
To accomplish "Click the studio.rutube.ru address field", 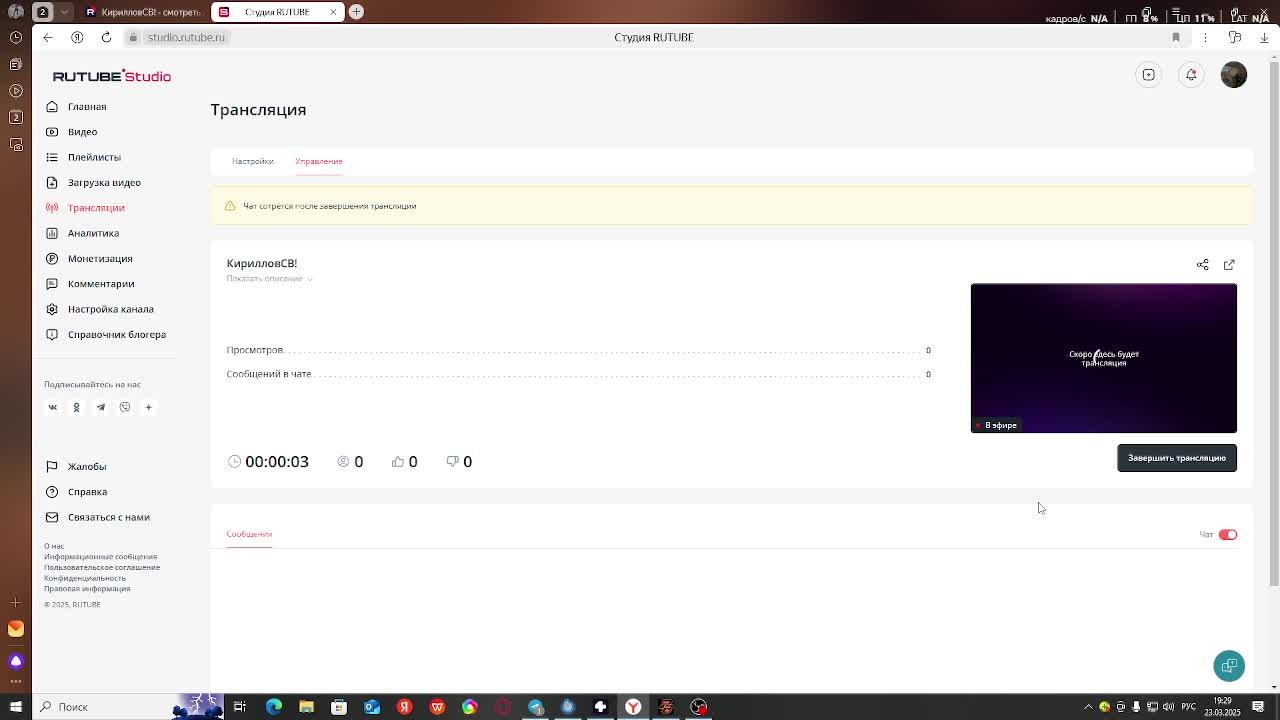I will point(186,37).
